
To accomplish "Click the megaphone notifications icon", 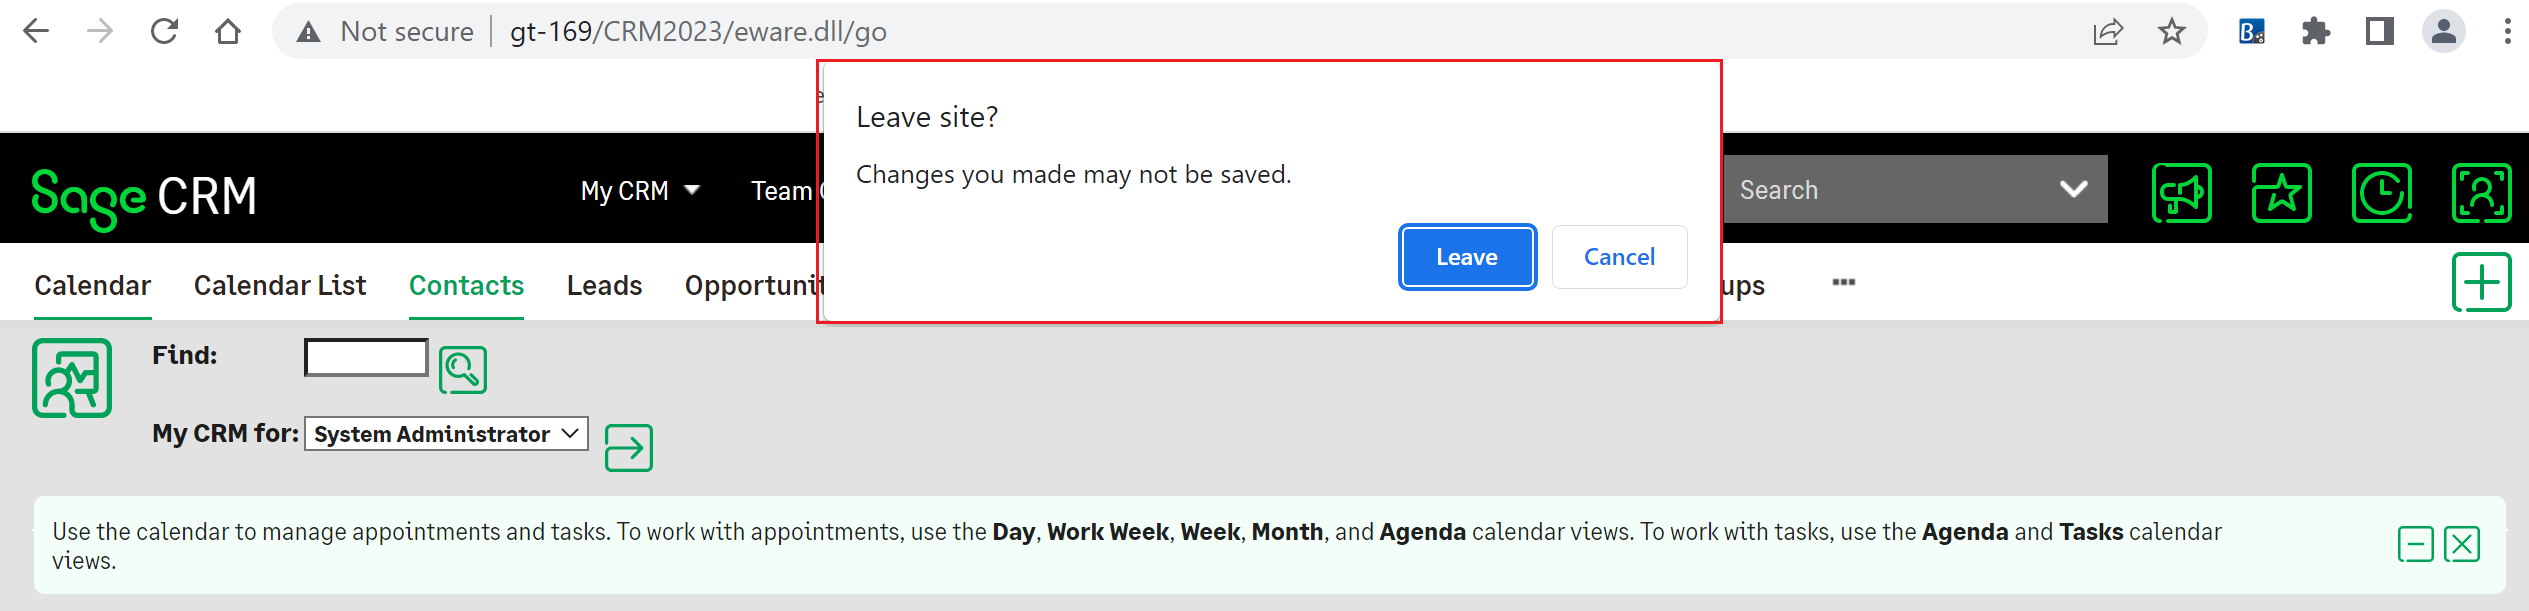I will 2181,193.
